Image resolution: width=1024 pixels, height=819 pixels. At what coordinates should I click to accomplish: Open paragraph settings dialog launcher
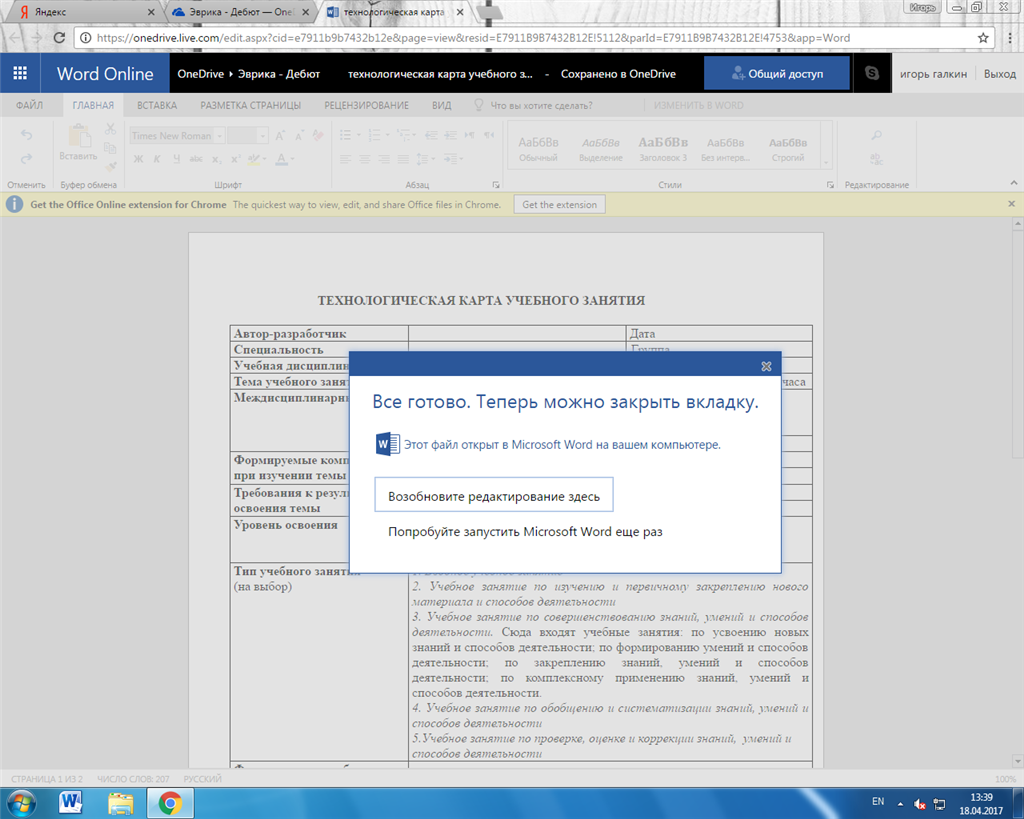(x=496, y=185)
